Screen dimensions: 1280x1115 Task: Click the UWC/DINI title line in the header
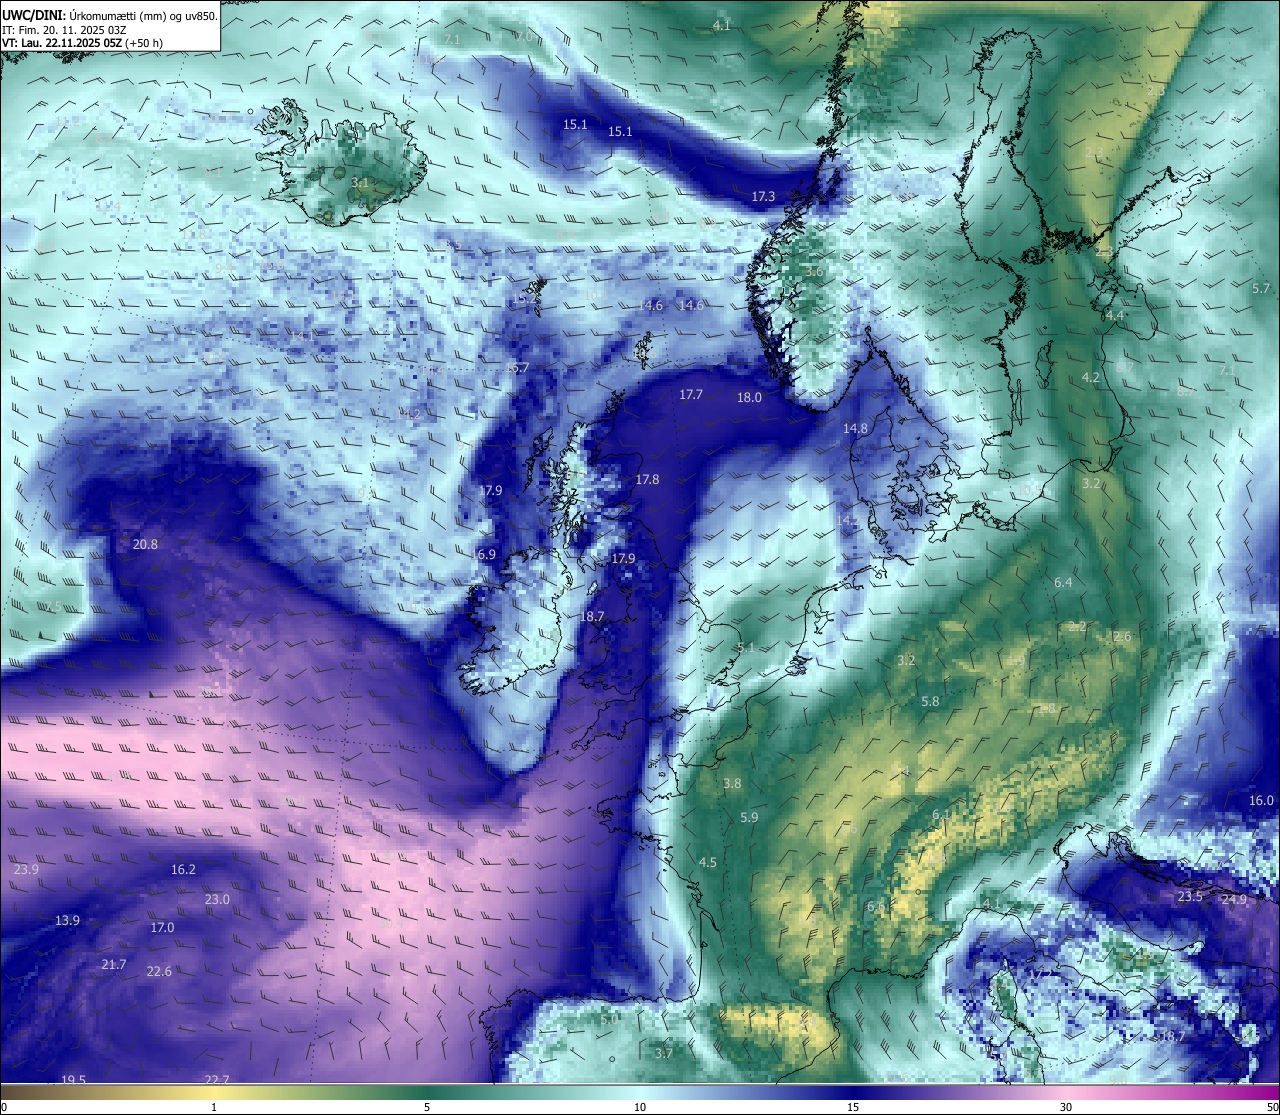point(110,16)
